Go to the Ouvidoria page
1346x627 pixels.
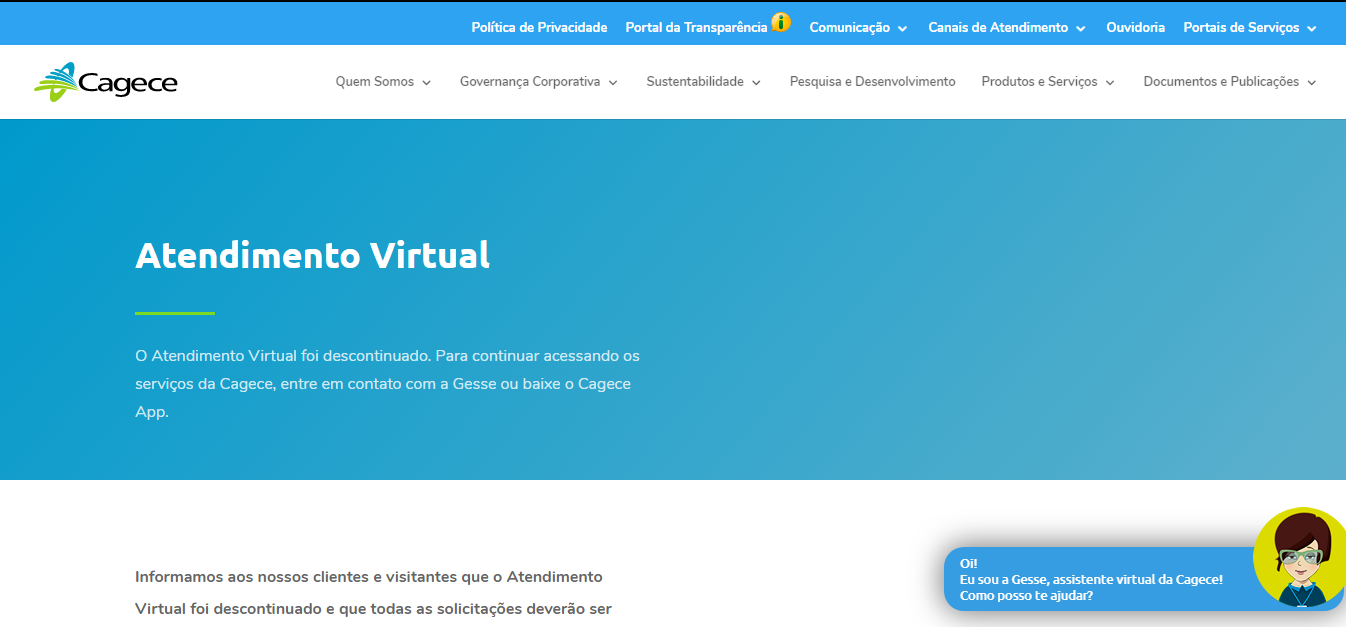coord(1135,28)
